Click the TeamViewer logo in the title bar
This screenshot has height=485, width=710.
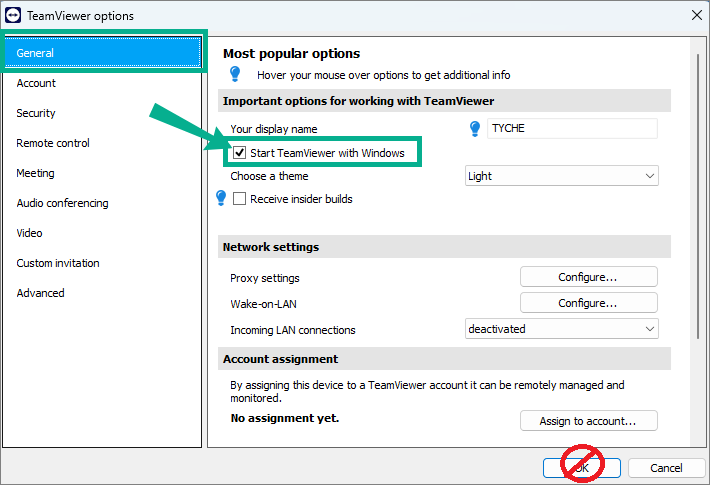coord(13,16)
